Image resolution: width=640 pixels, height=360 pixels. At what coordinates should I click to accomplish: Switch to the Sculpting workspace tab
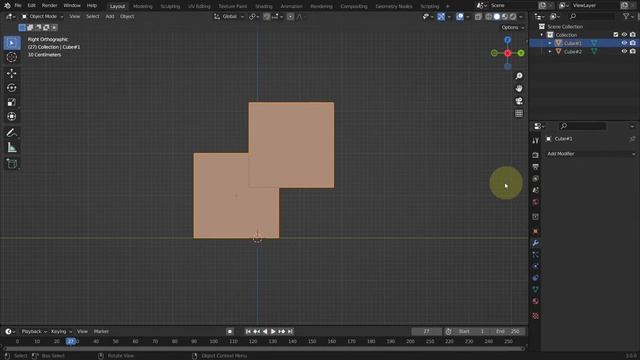[170, 6]
